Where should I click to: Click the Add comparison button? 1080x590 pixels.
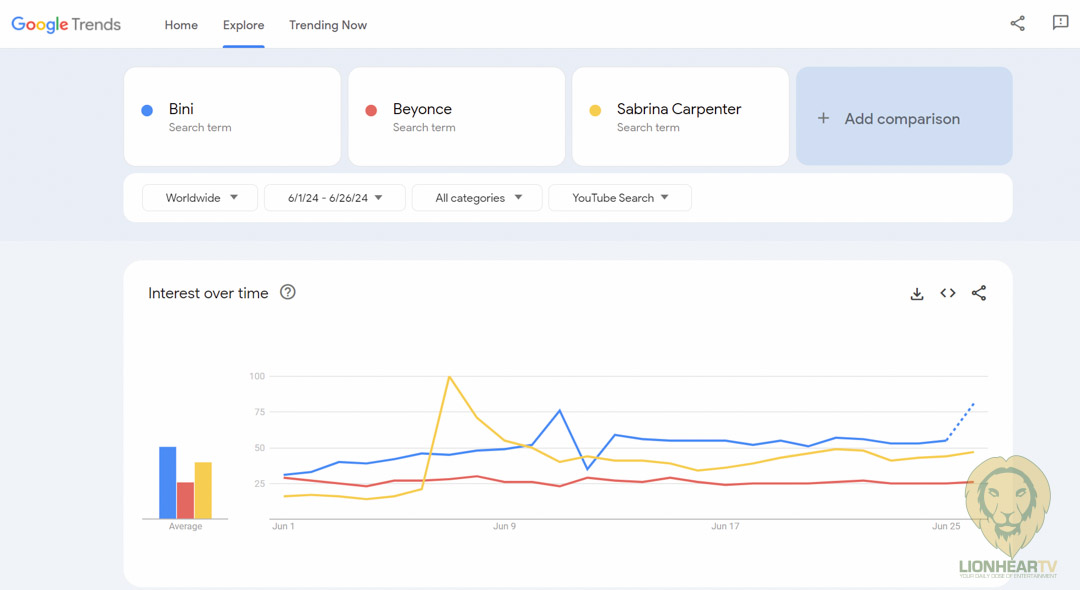click(903, 118)
